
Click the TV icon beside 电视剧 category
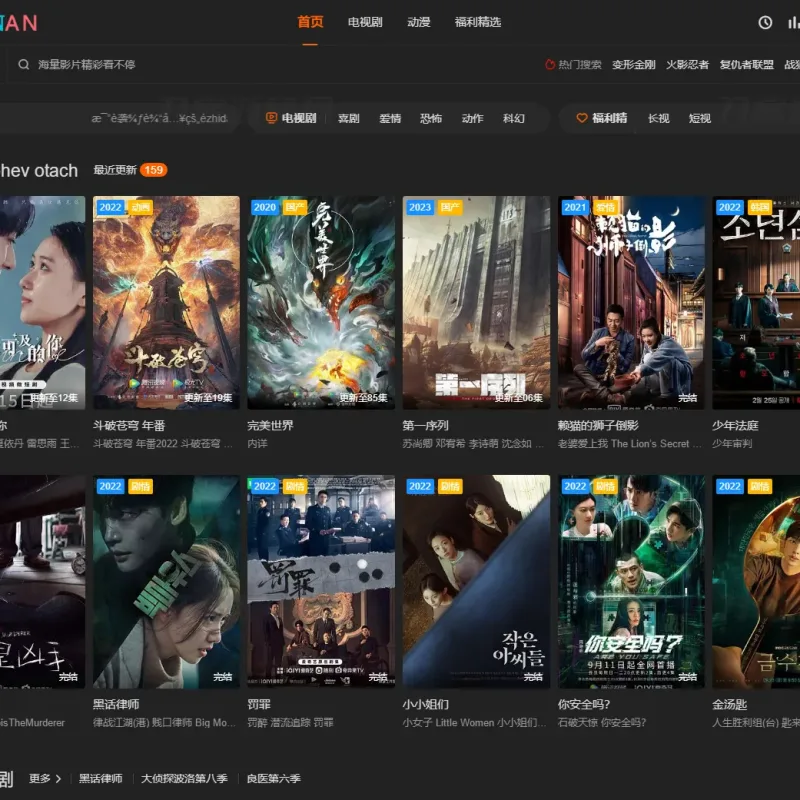(x=271, y=118)
